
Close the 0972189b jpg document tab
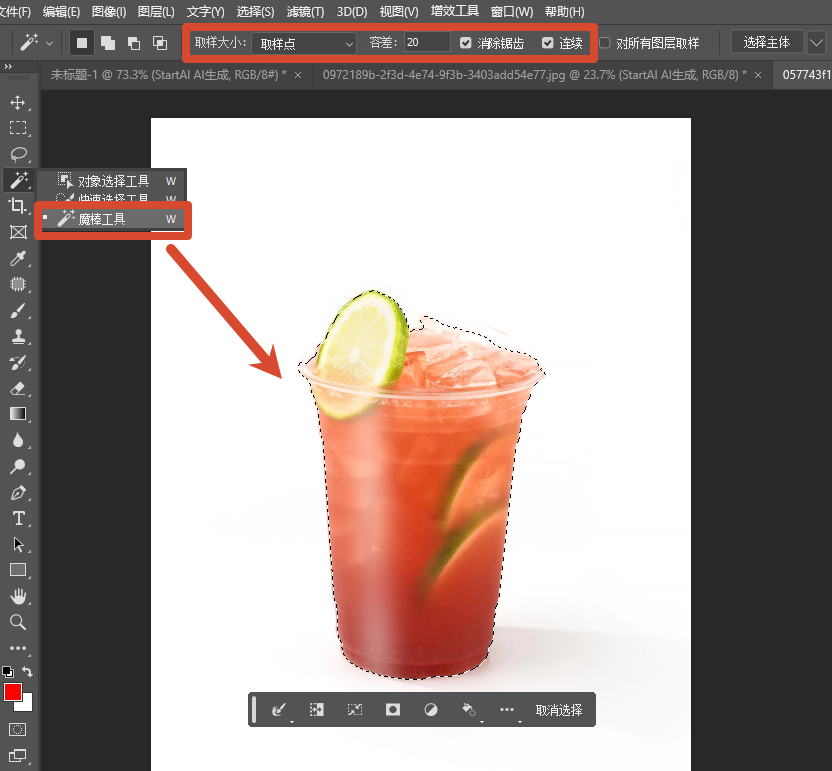(758, 75)
